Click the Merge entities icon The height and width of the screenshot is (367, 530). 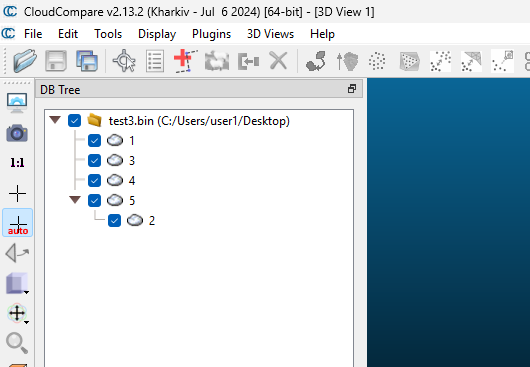[248, 61]
